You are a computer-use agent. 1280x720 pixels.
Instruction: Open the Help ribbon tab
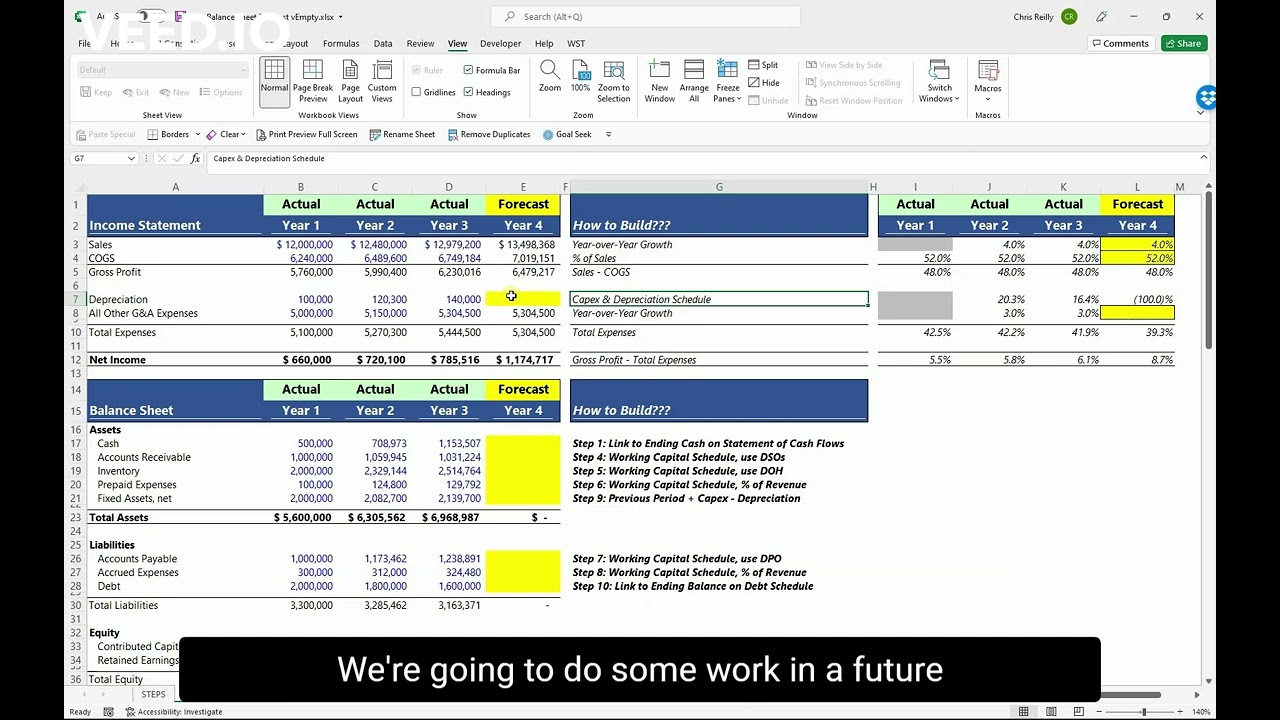click(544, 44)
